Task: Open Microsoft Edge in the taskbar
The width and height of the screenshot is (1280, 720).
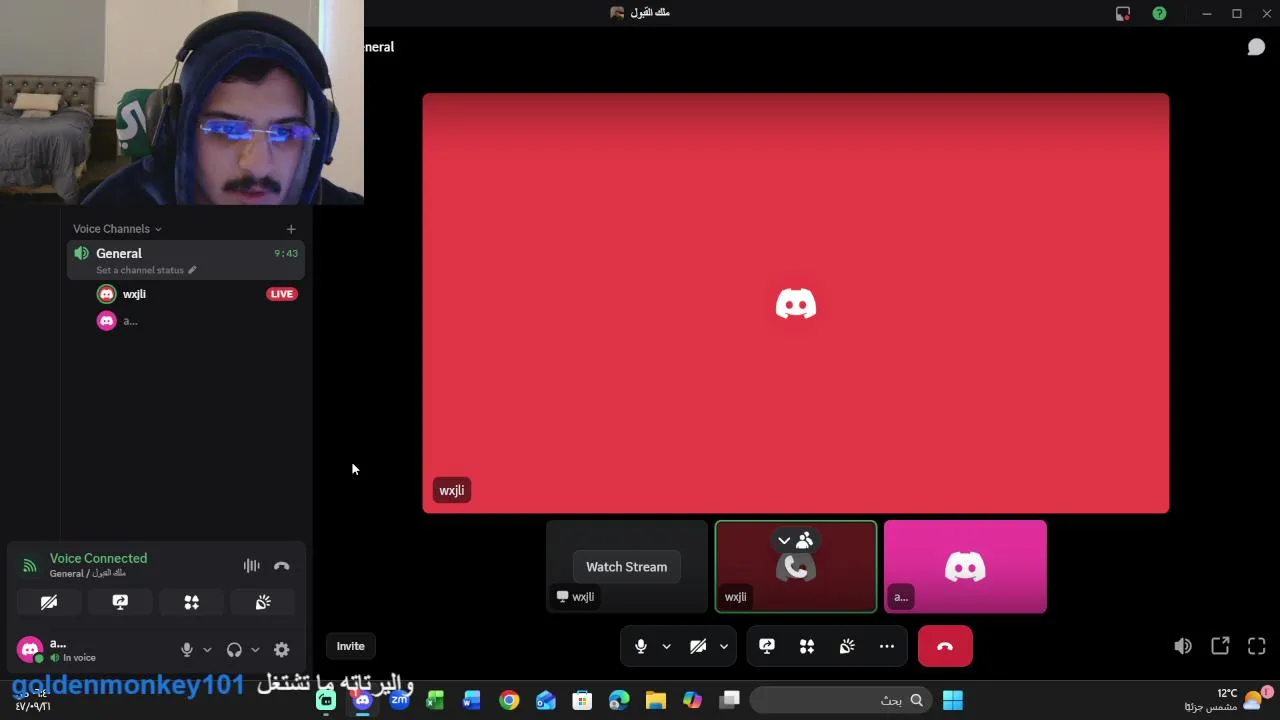Action: click(619, 701)
